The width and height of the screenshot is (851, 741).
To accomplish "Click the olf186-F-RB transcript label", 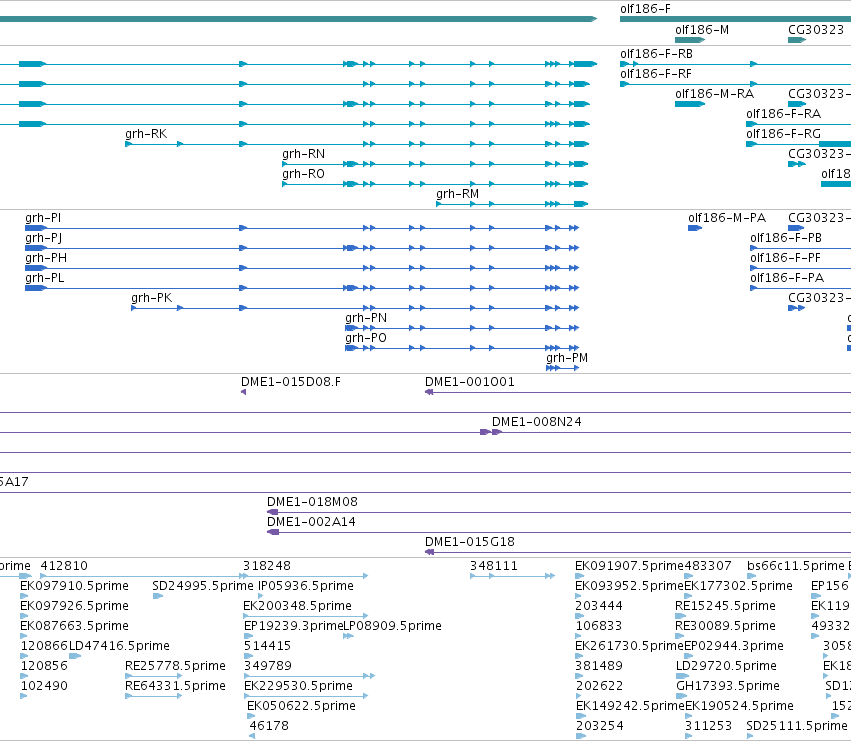I will click(x=656, y=54).
